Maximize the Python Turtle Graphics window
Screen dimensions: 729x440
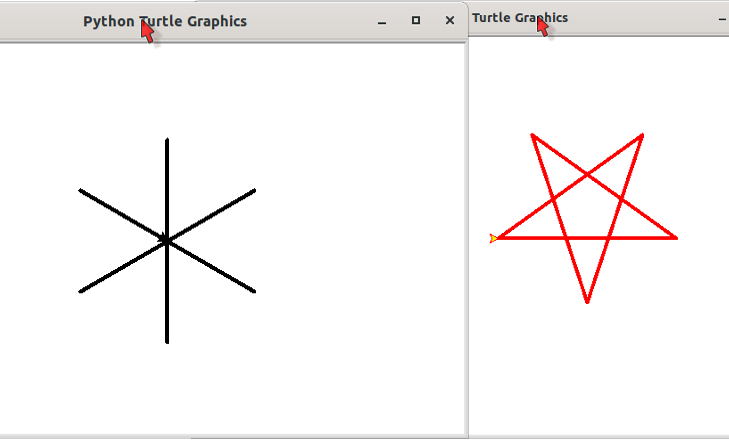coord(416,21)
